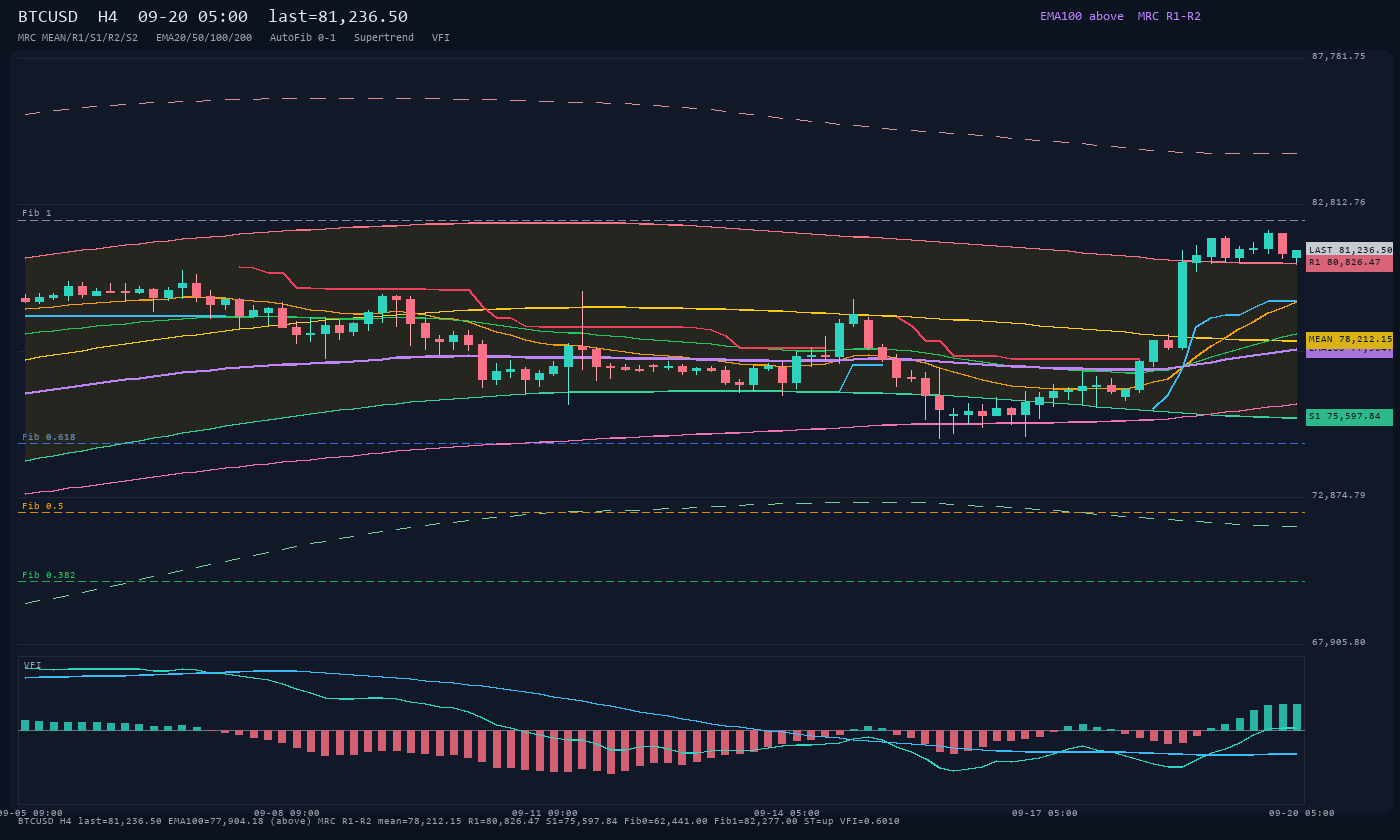Select the EMA20/50/100/200 legend entry

tap(204, 38)
